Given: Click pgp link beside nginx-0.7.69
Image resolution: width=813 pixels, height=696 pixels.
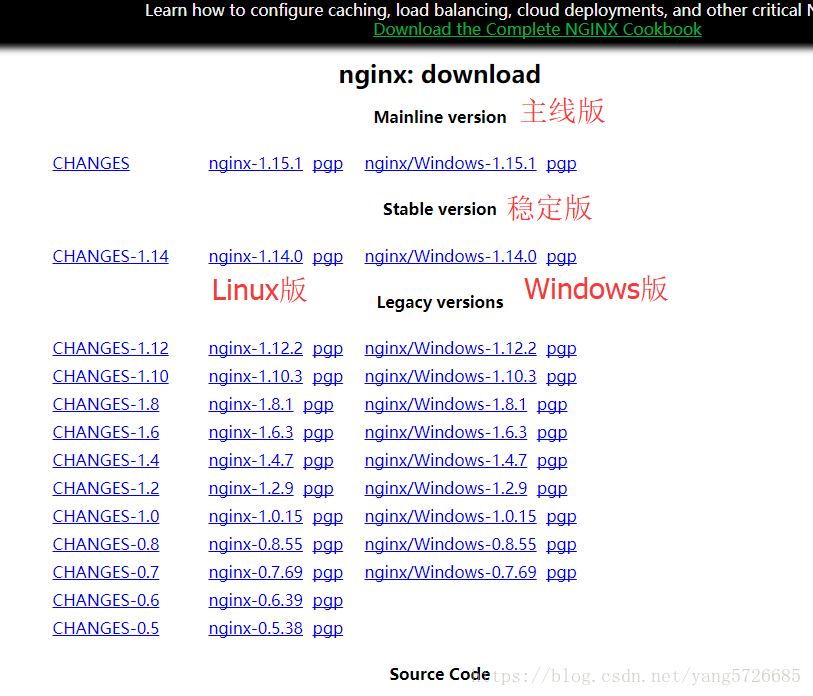Looking at the screenshot, I should pos(328,574).
